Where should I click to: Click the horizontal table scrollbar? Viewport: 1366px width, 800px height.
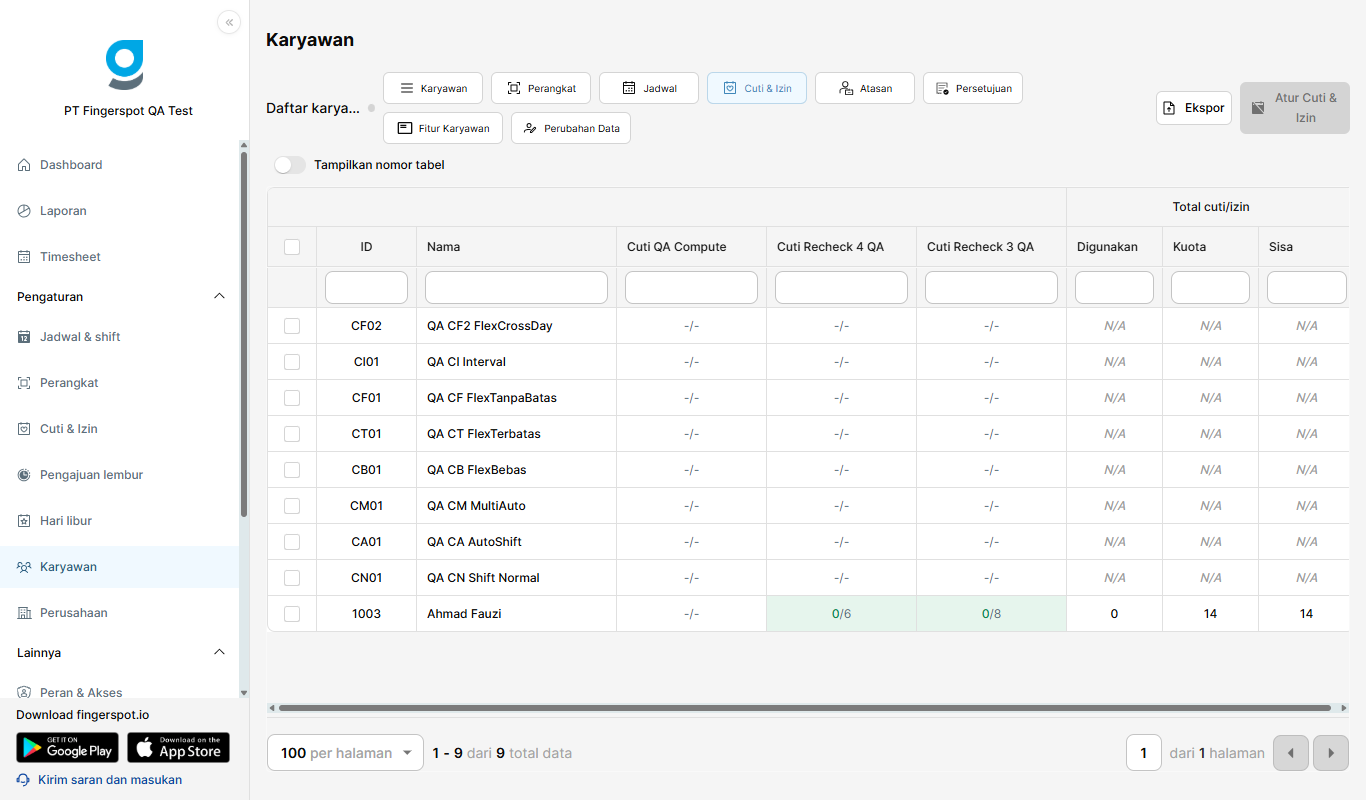(x=805, y=708)
